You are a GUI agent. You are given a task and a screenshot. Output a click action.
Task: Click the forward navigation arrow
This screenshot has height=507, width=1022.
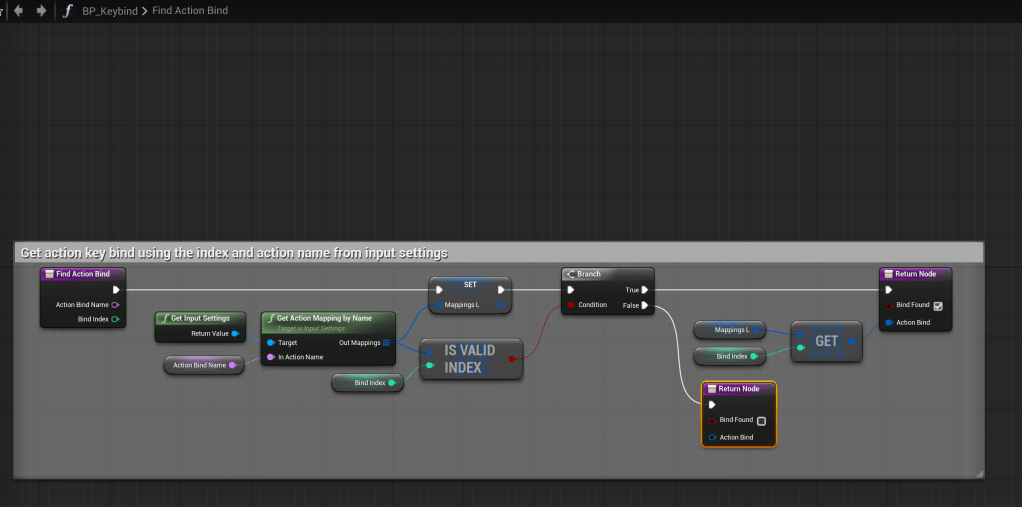click(x=41, y=11)
